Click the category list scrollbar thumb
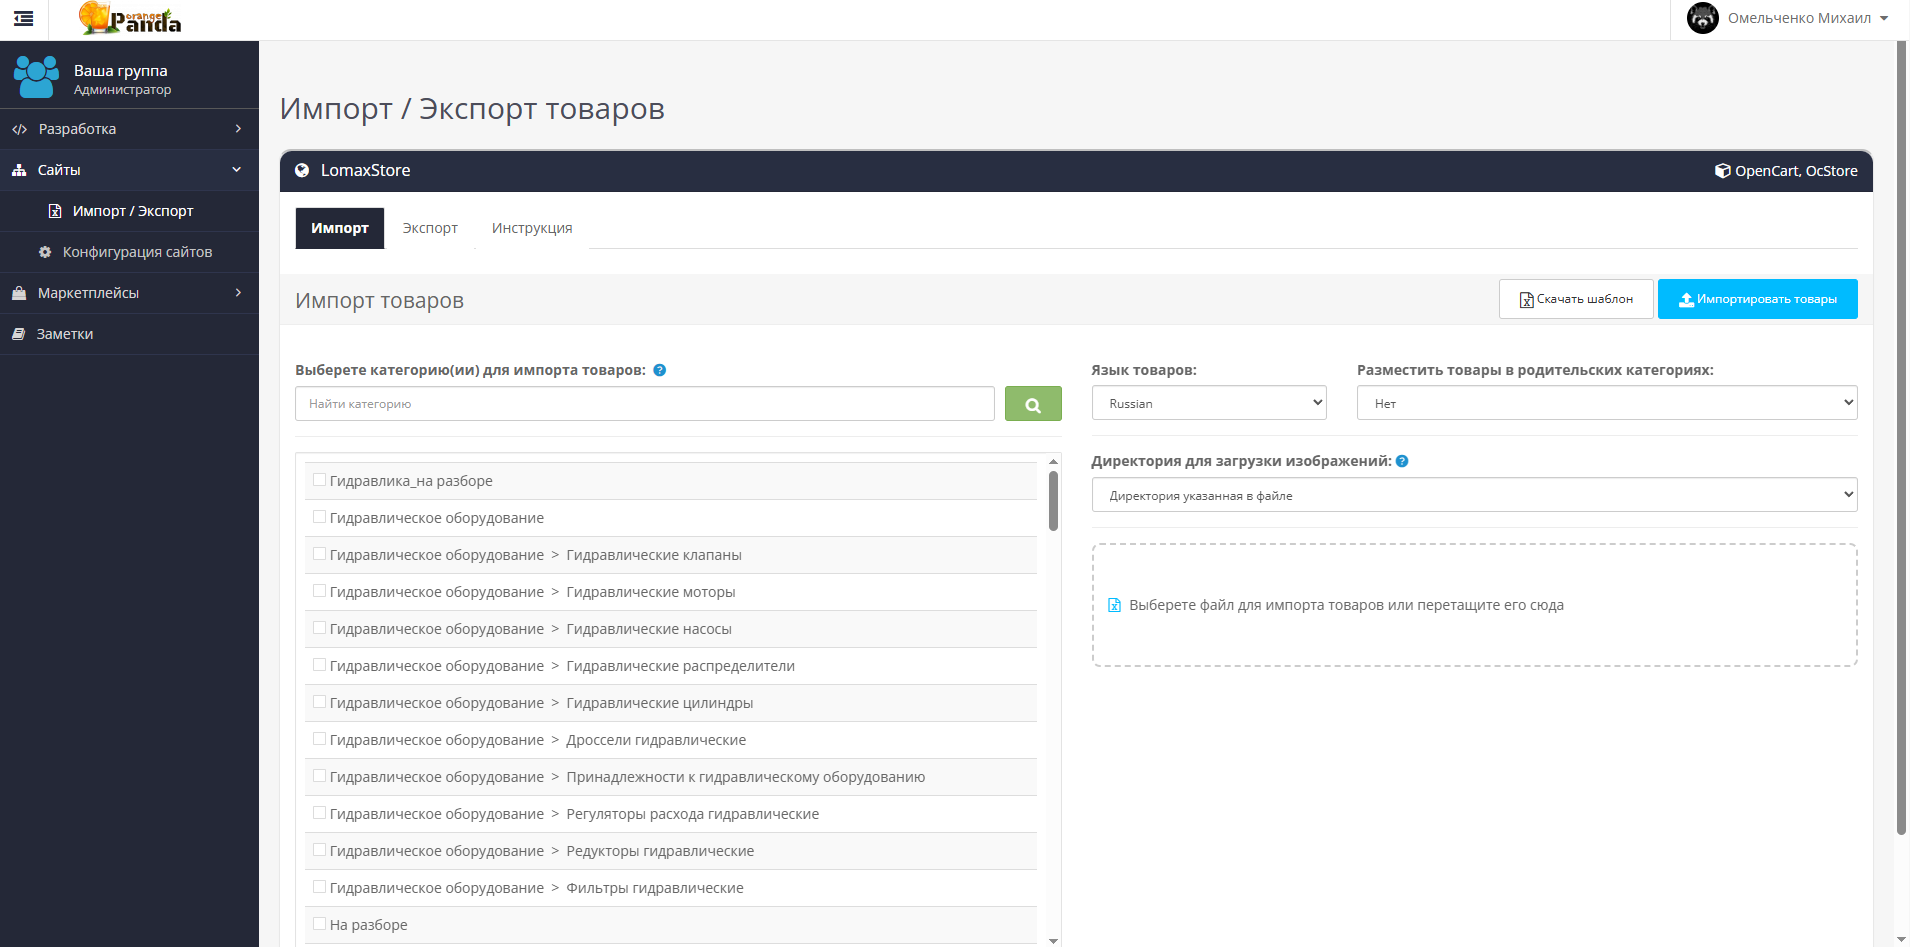The image size is (1910, 947). click(1054, 500)
